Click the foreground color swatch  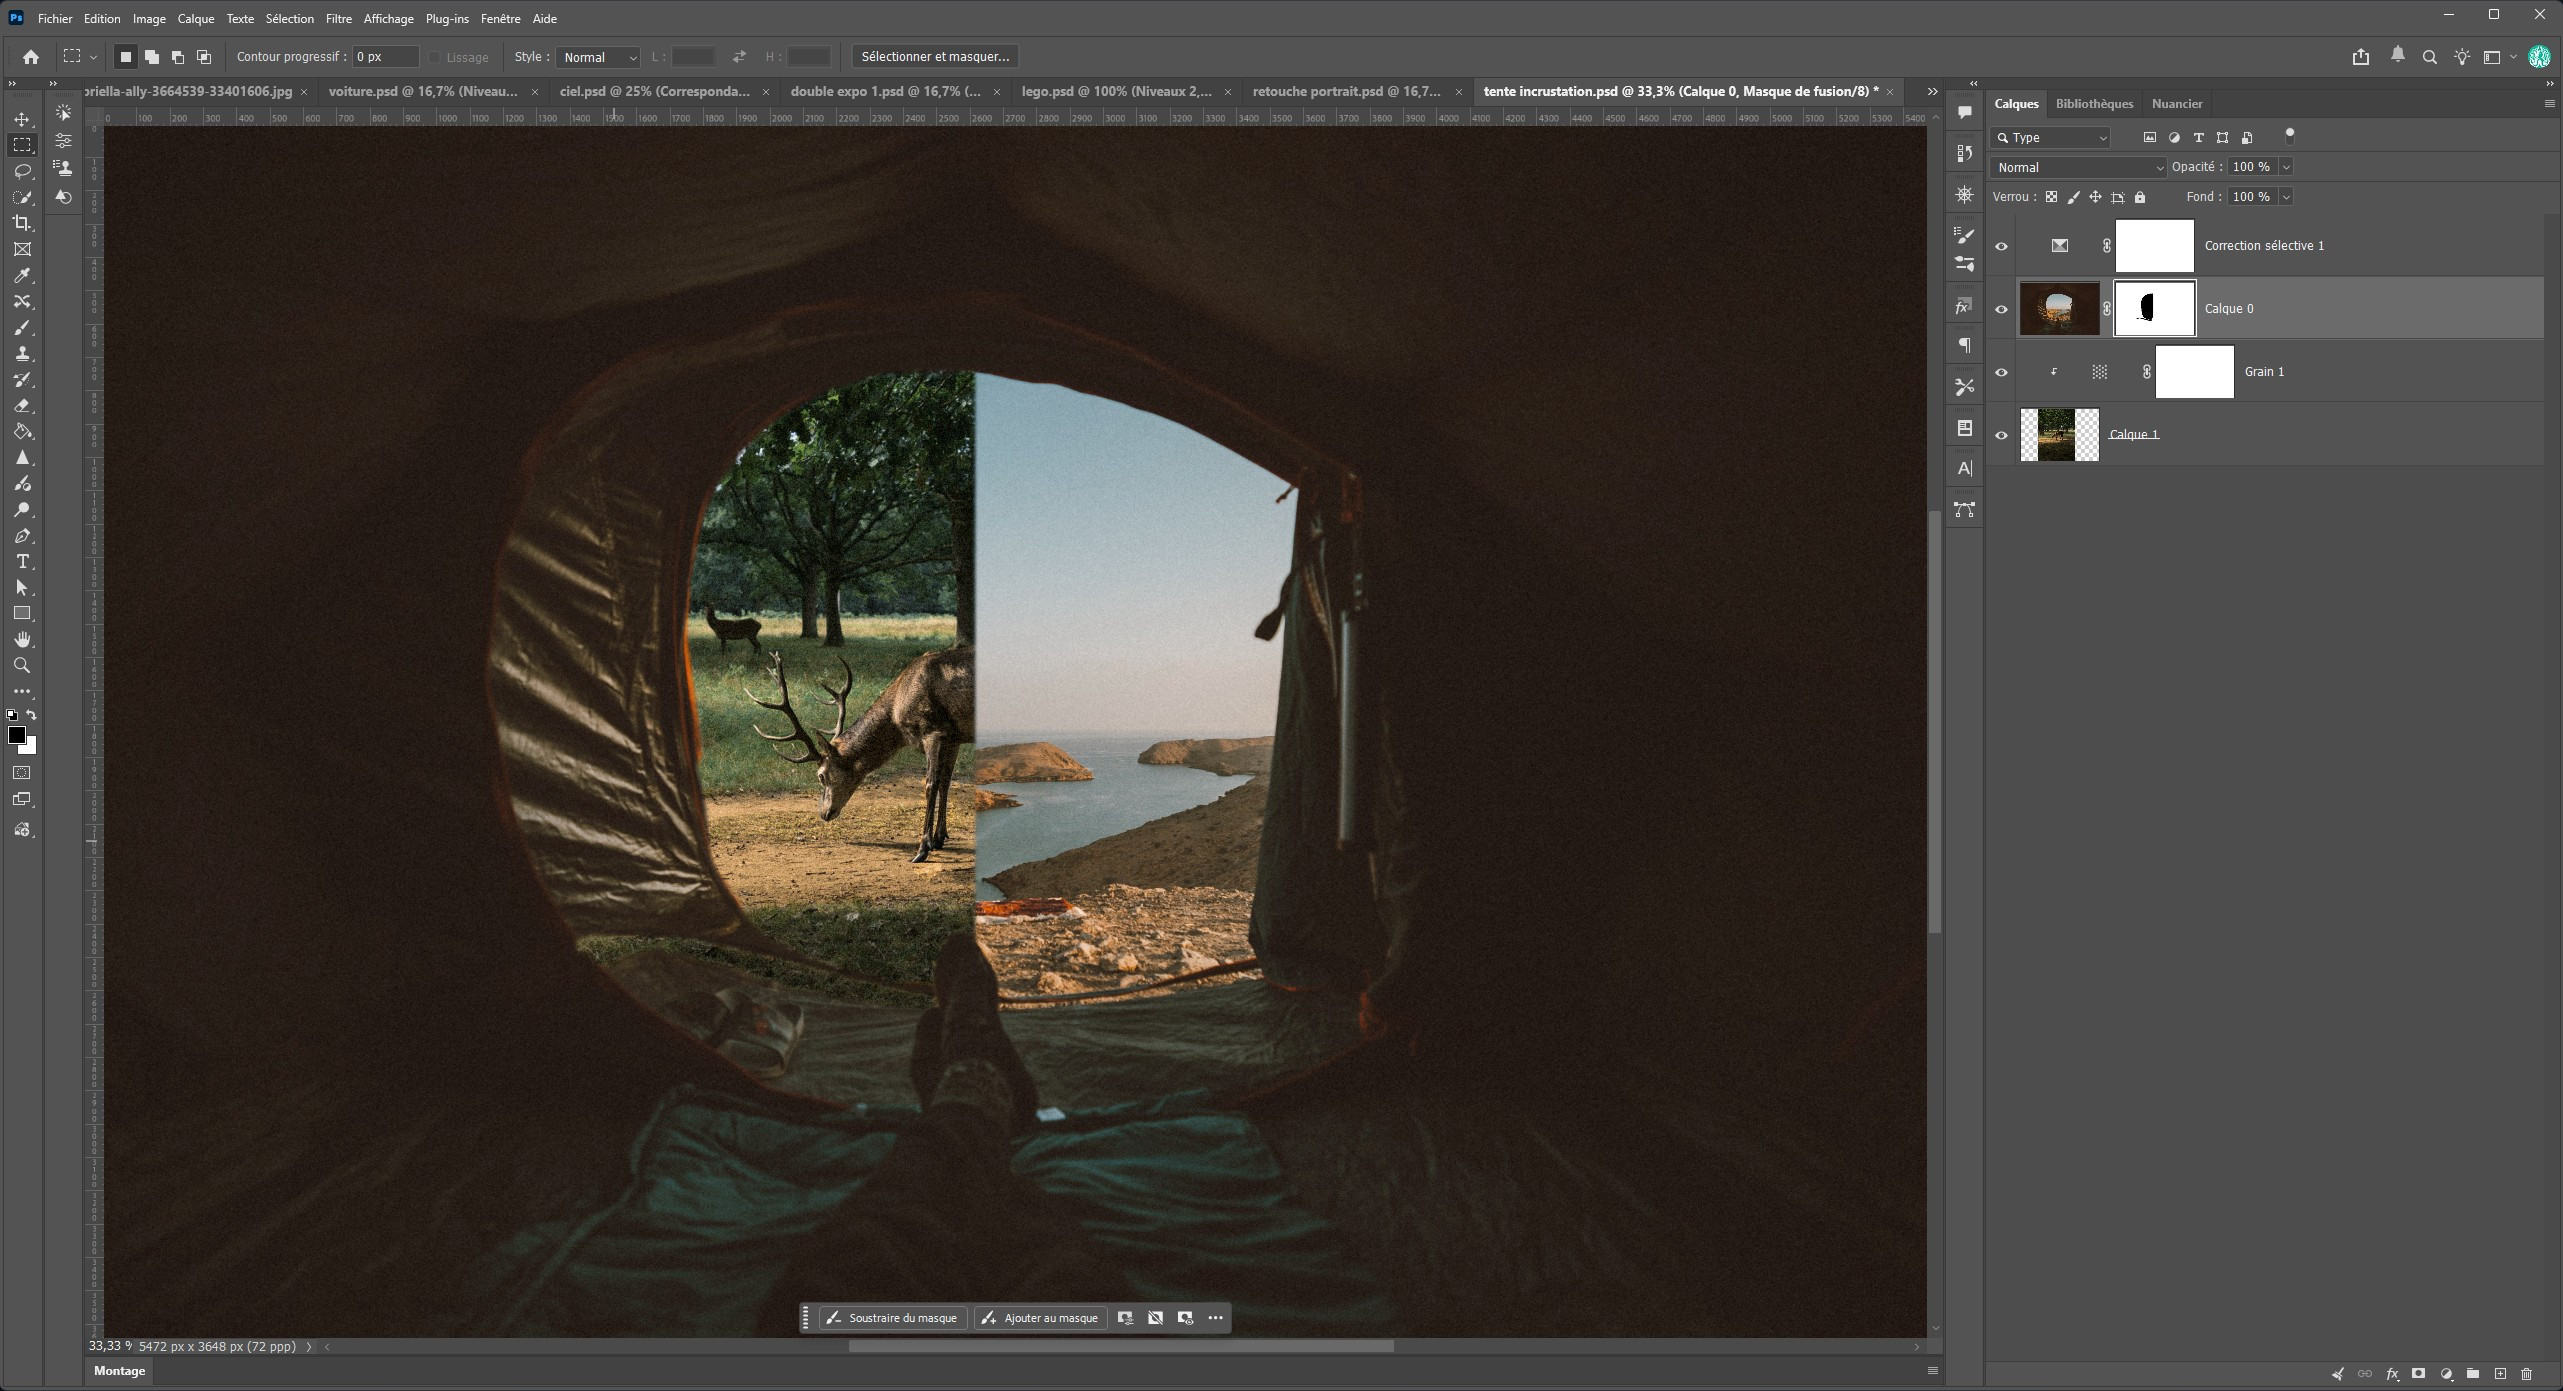(x=16, y=736)
